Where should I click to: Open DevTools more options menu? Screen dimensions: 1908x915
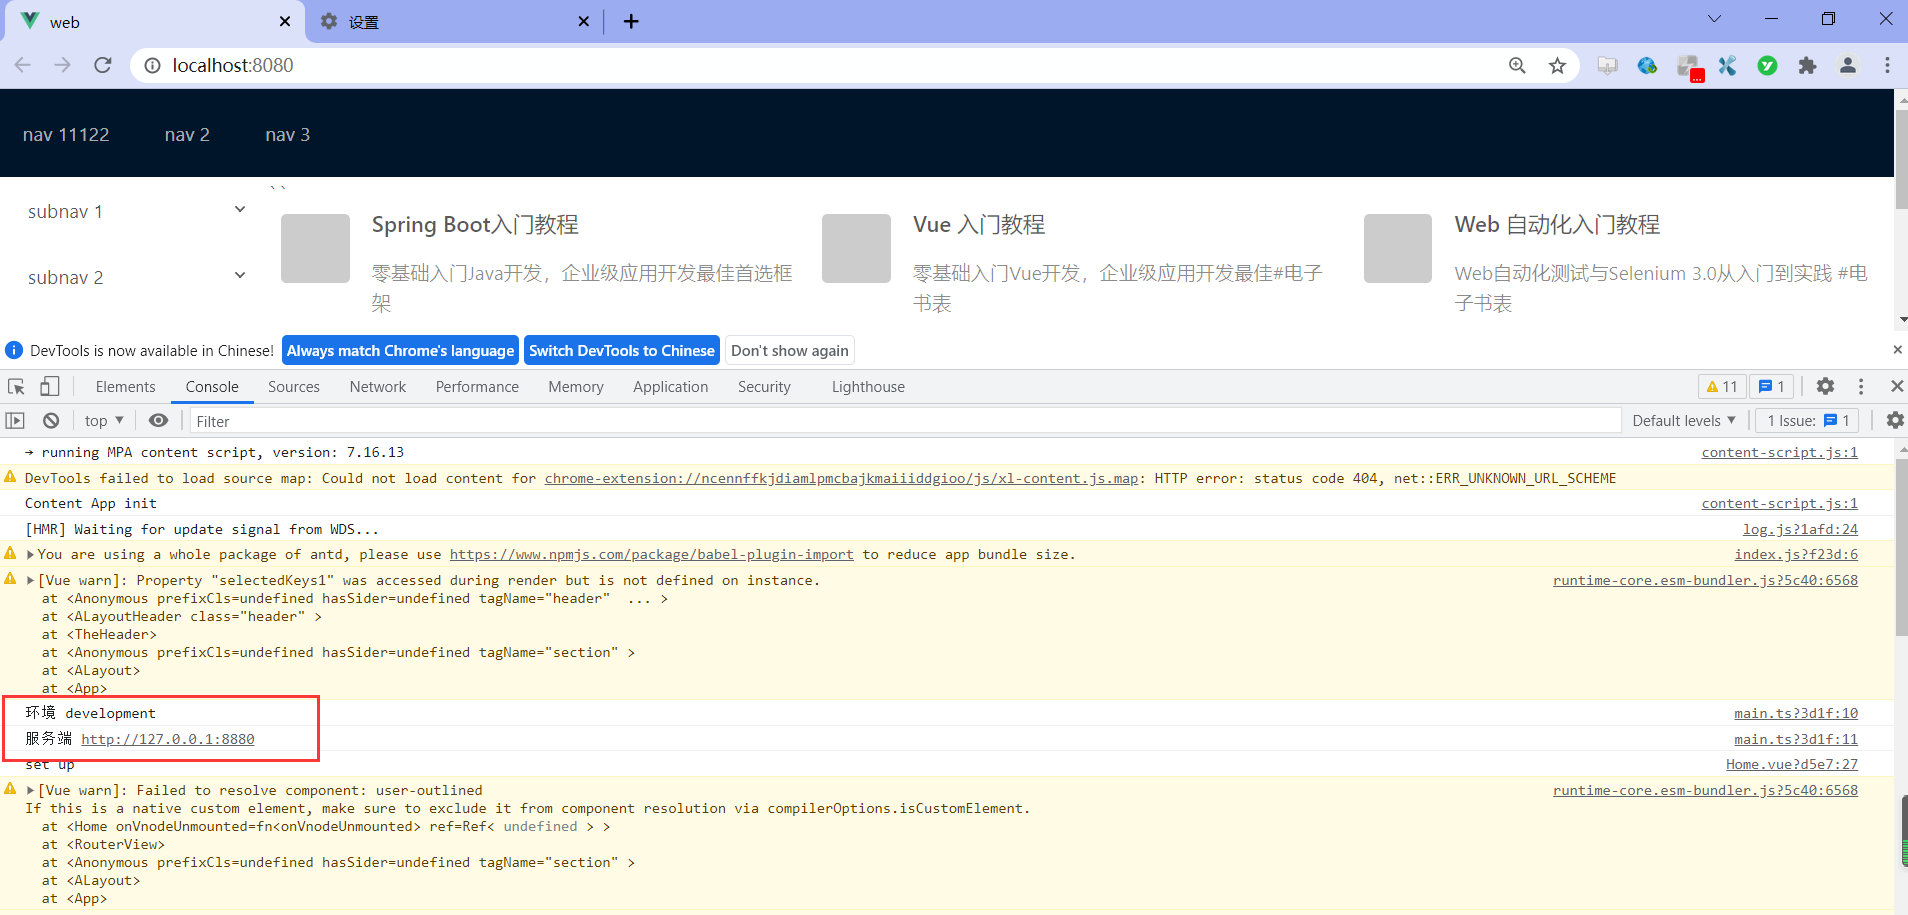tap(1861, 386)
